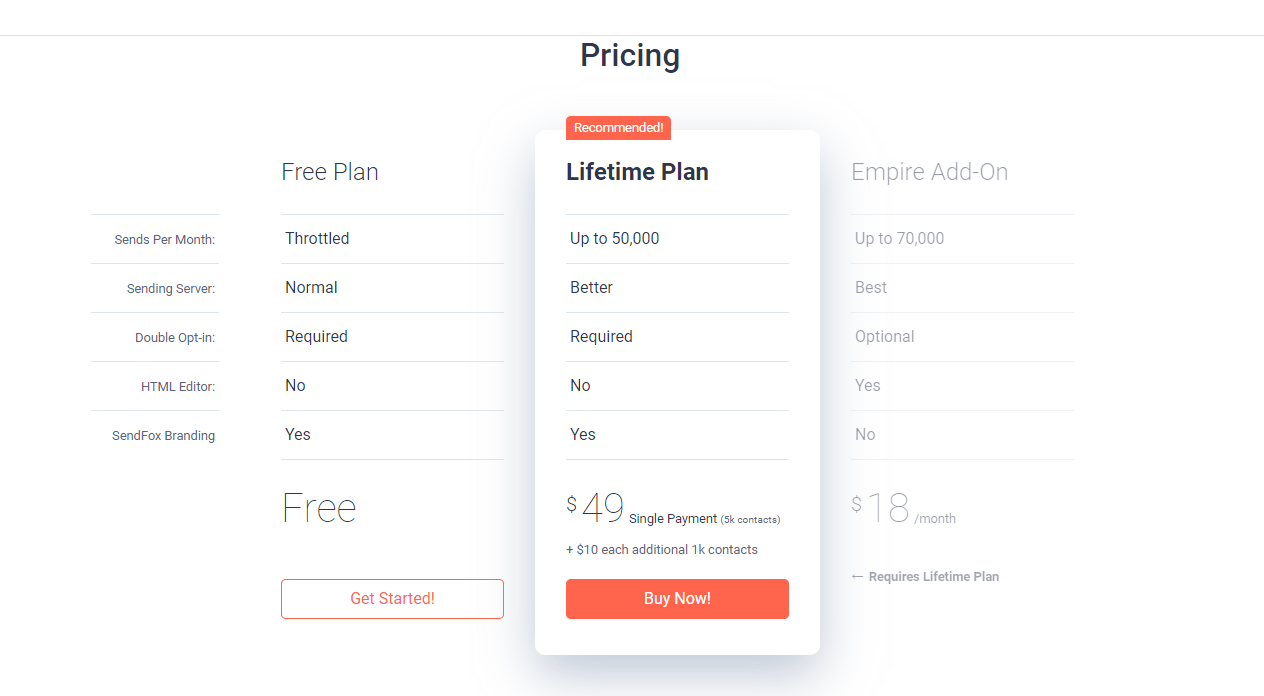Click the Empire Add-On heading

(929, 171)
